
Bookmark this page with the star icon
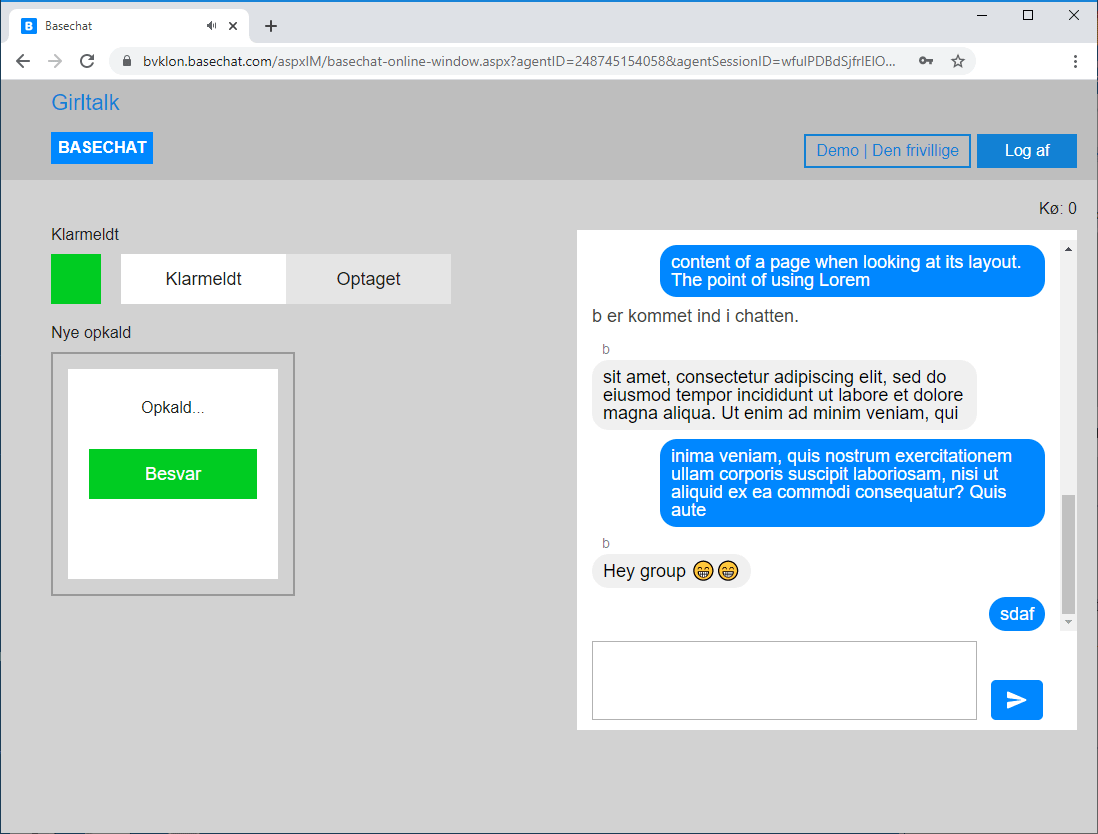tap(957, 61)
